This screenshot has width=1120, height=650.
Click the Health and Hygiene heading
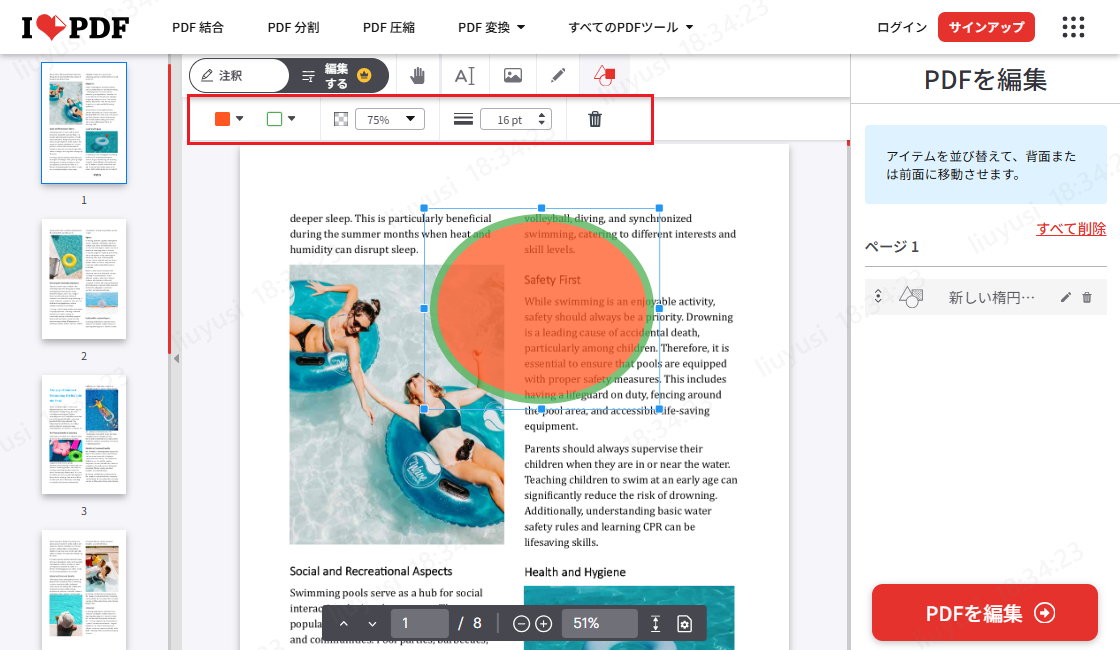(575, 572)
